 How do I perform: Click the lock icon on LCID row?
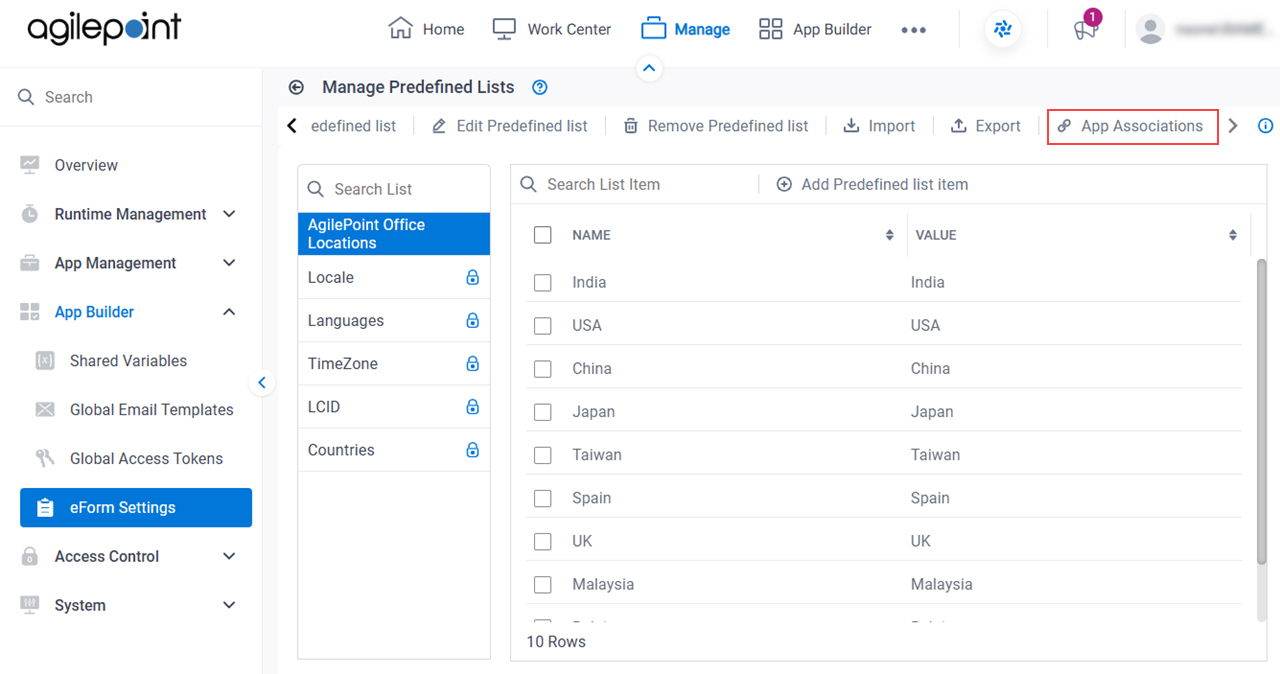(473, 407)
